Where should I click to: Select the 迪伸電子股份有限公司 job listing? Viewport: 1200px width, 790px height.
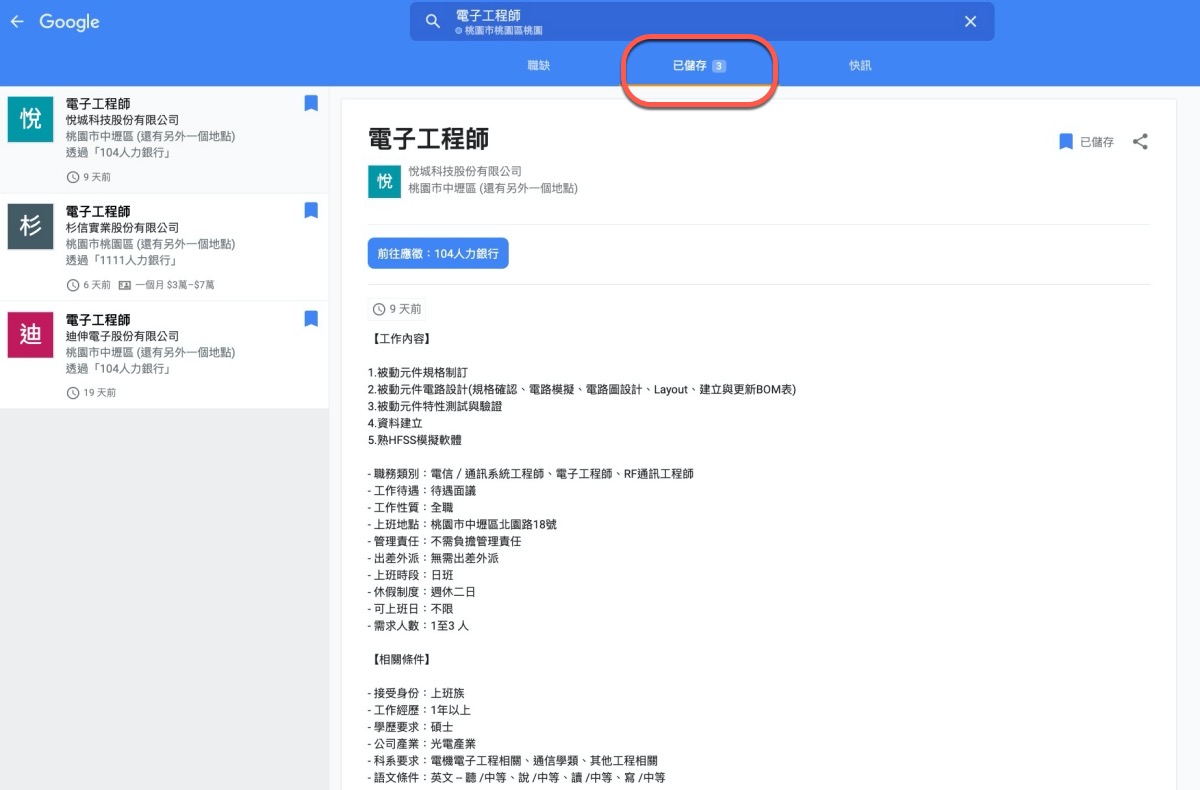tap(164, 355)
